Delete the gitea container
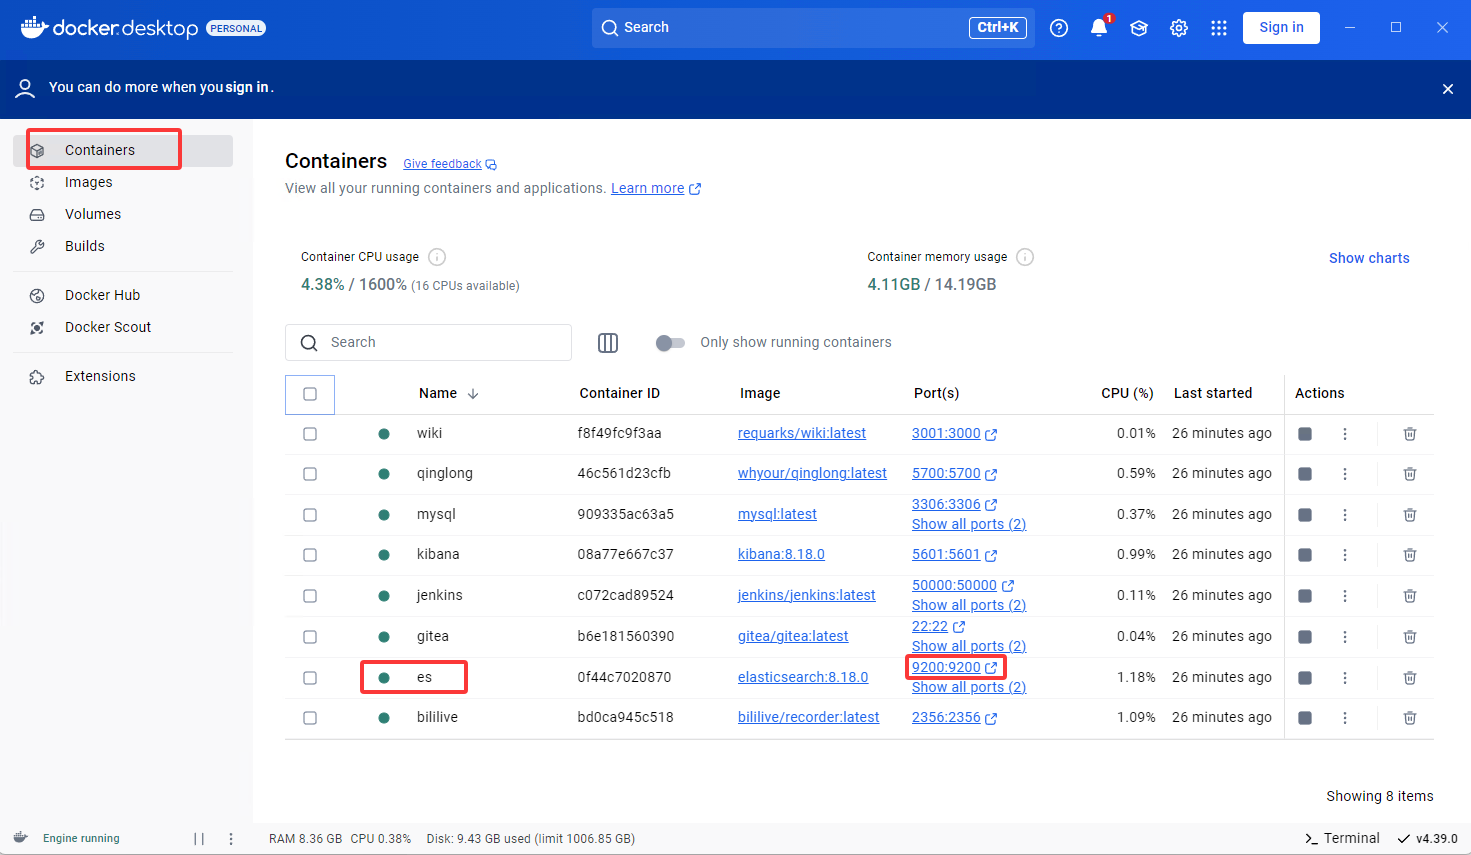This screenshot has height=855, width=1471. (x=1410, y=637)
